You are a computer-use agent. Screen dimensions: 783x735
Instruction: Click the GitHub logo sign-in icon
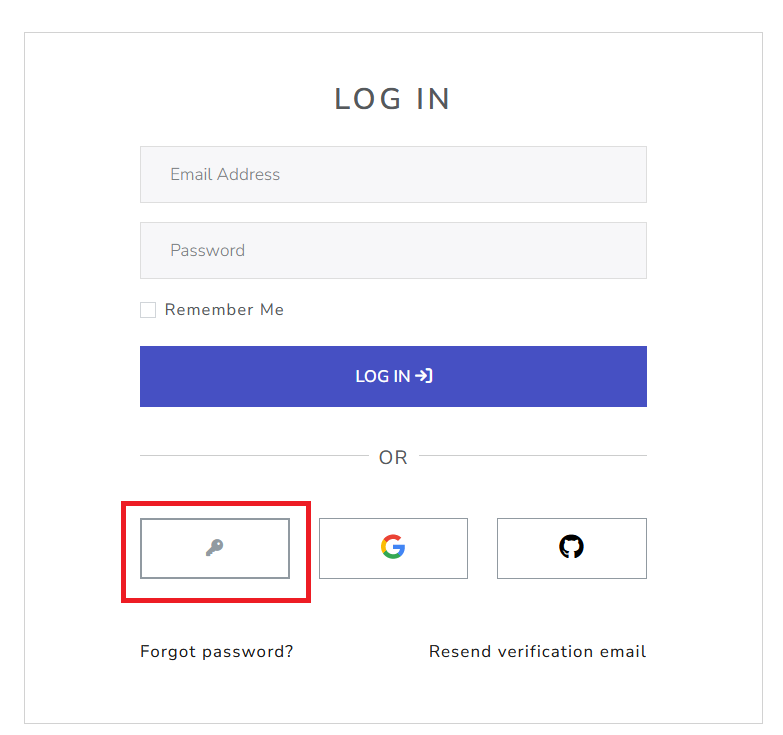pos(571,547)
